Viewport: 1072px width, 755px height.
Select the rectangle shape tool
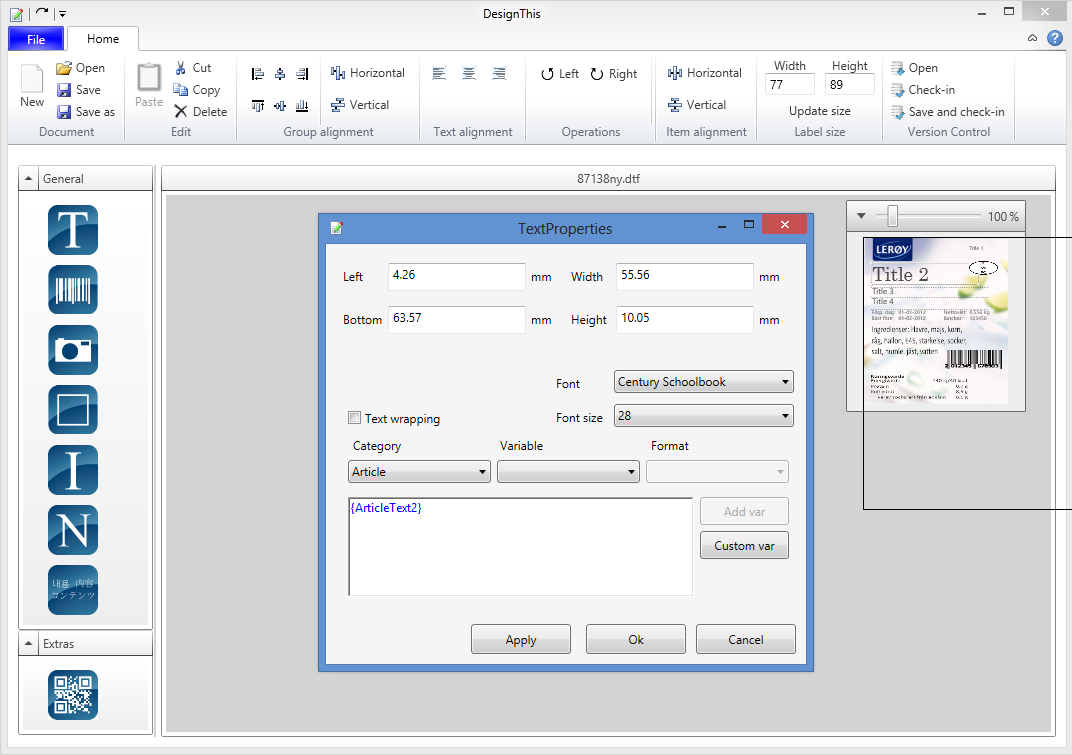[73, 410]
